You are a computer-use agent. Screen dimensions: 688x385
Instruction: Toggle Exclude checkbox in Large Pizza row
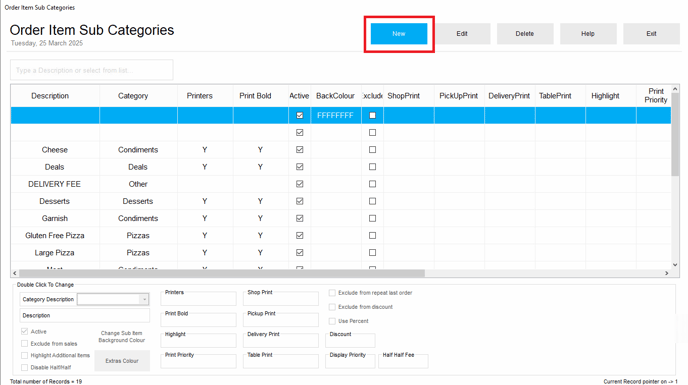pos(373,252)
